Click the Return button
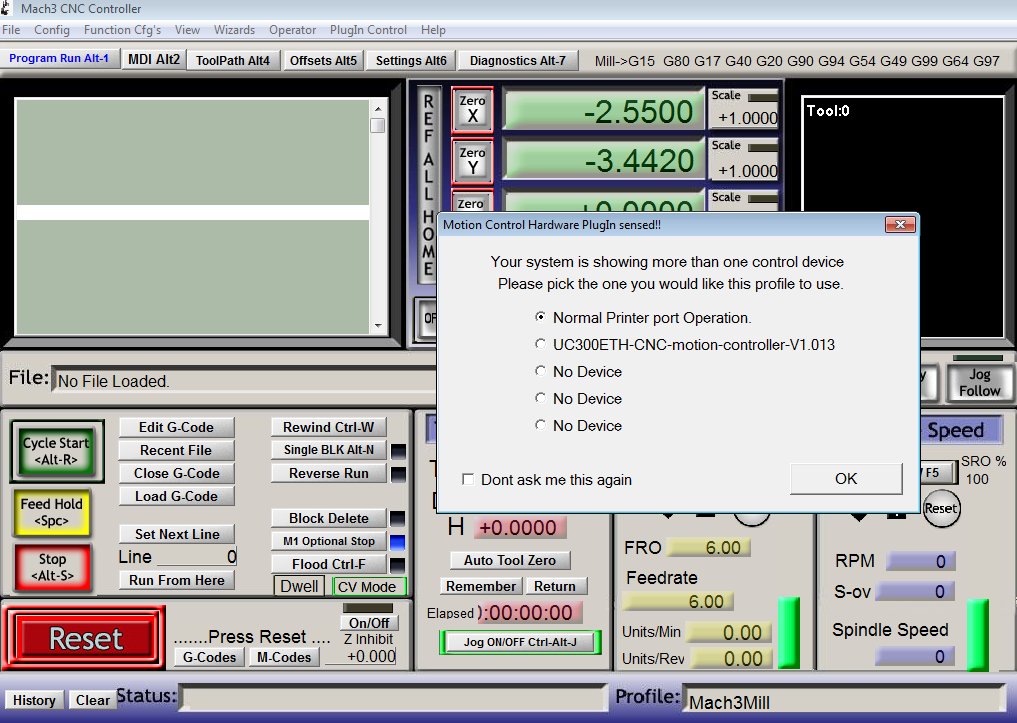Viewport: 1017px width, 723px height. click(x=555, y=586)
